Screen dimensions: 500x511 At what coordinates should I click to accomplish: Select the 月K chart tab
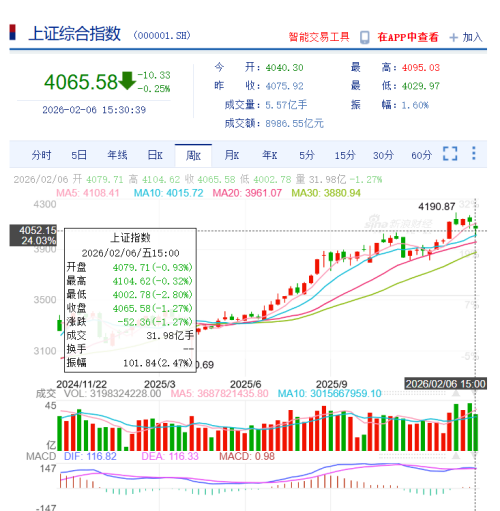(232, 155)
